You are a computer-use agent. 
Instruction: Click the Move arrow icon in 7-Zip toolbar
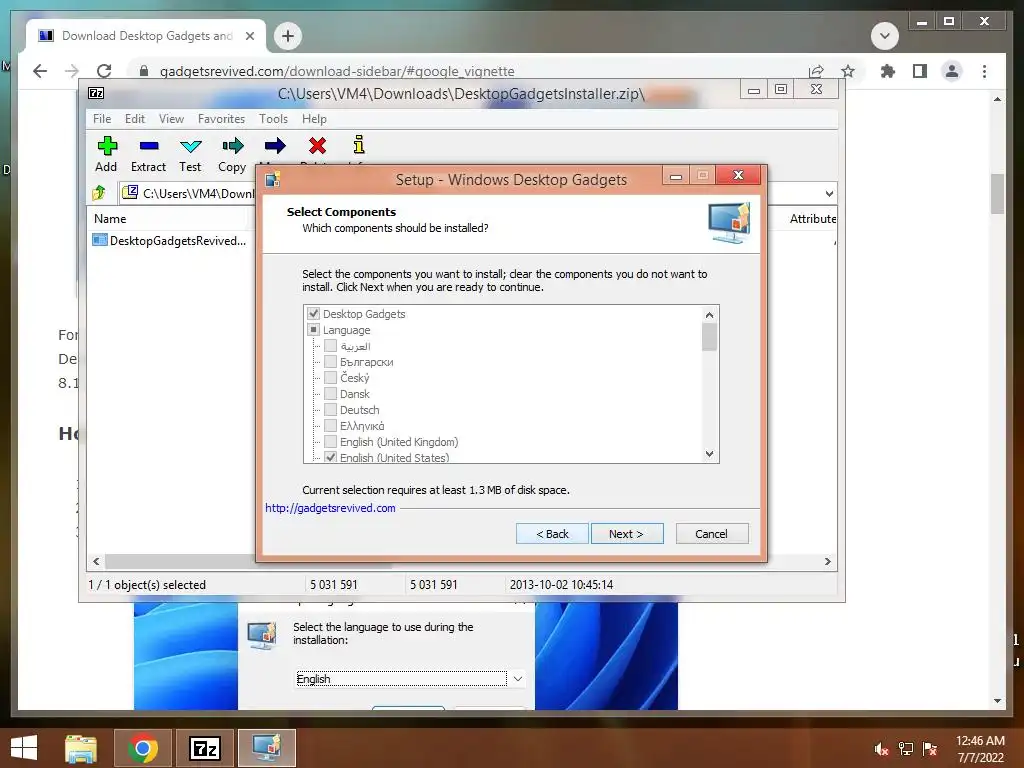(275, 146)
